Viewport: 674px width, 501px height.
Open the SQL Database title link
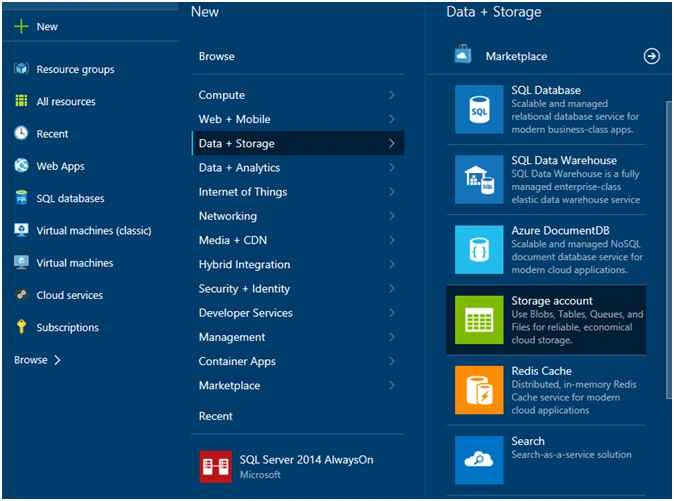[x=546, y=90]
